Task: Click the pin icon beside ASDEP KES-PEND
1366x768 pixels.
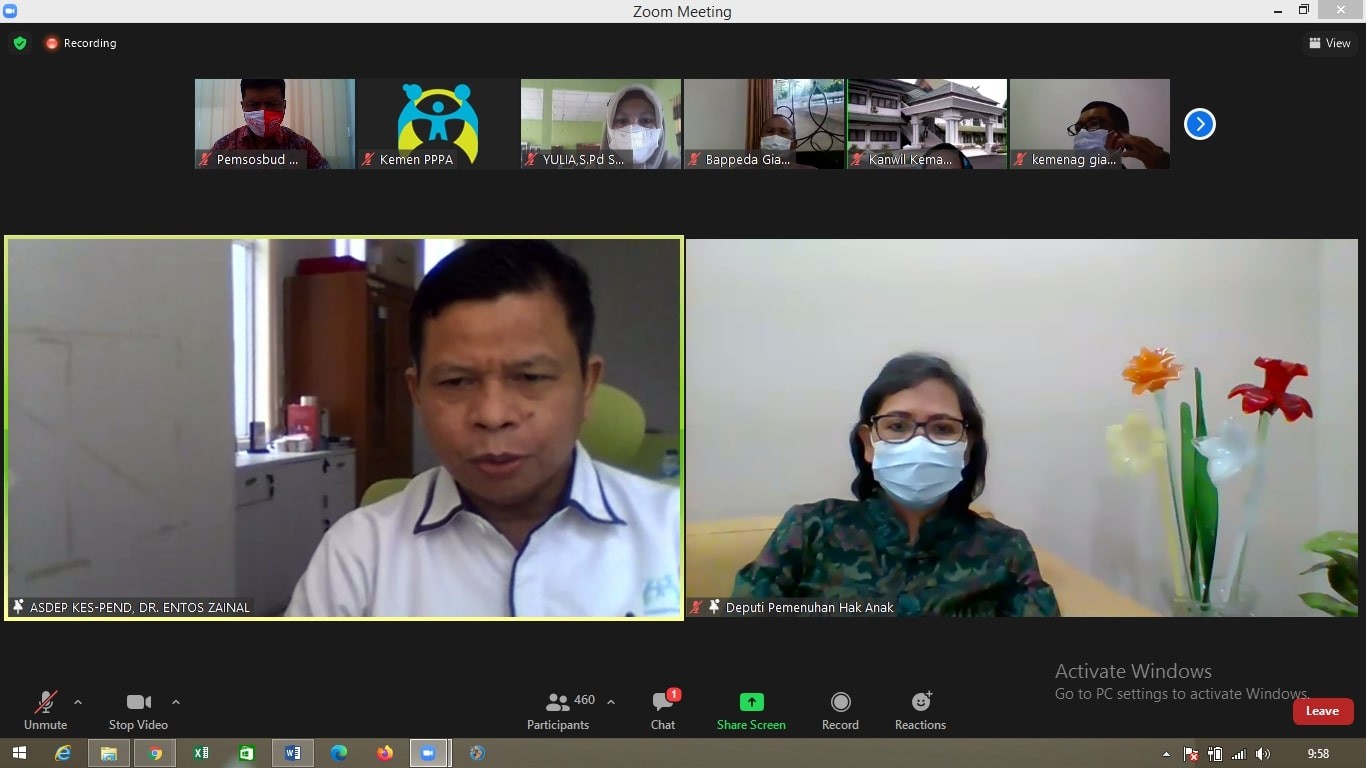Action: pos(18,607)
